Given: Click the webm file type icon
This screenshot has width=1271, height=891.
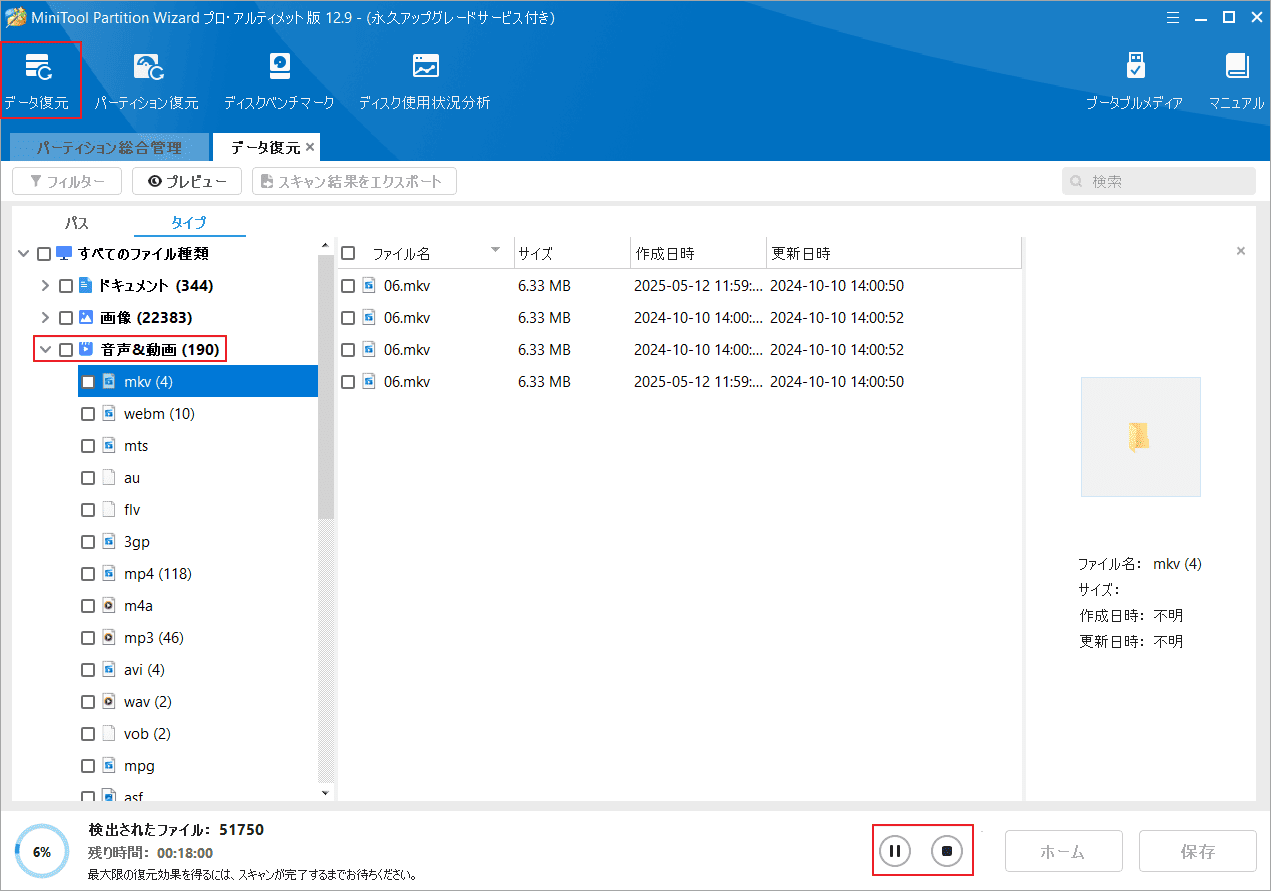Looking at the screenshot, I should click(110, 414).
